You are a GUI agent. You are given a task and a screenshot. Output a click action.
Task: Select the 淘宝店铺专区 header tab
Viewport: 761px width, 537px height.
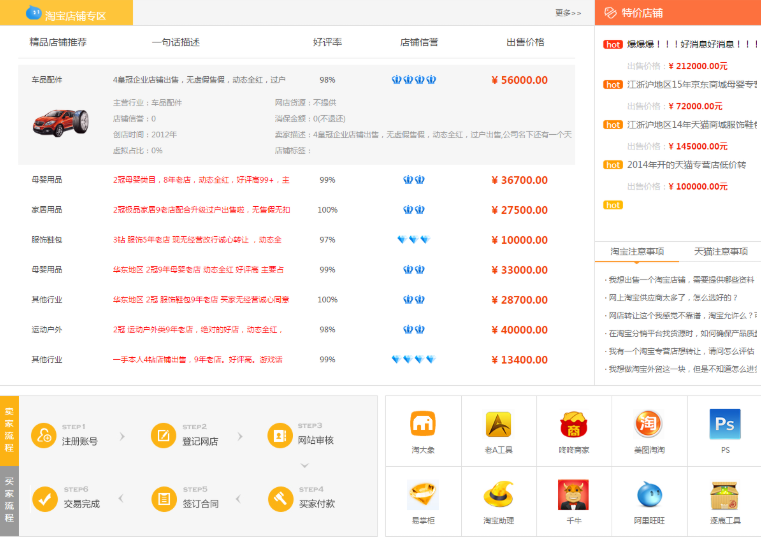pyautogui.click(x=66, y=13)
